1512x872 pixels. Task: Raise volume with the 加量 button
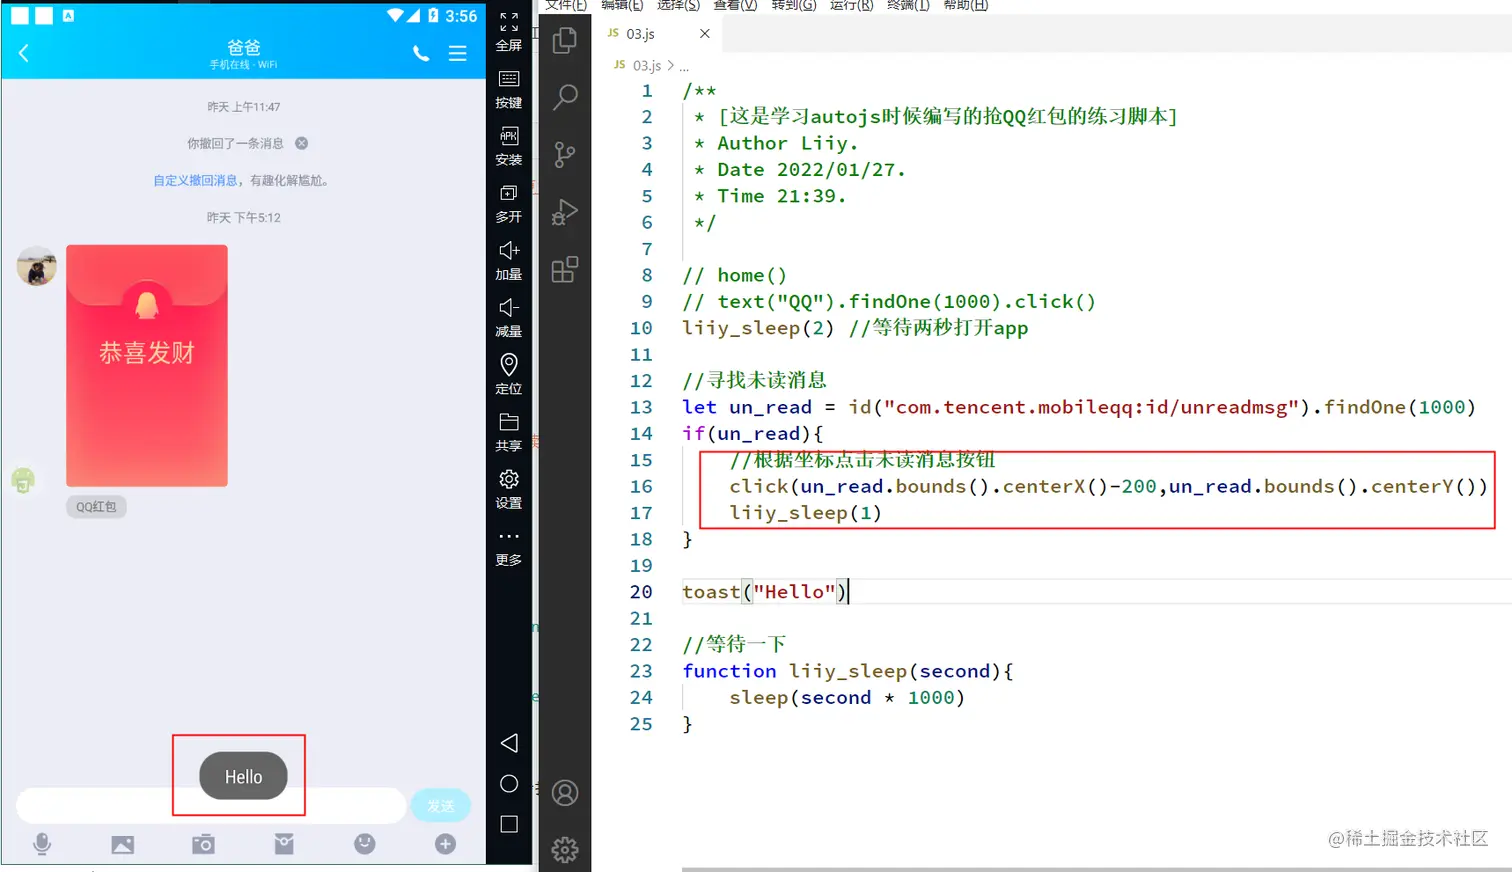[509, 261]
